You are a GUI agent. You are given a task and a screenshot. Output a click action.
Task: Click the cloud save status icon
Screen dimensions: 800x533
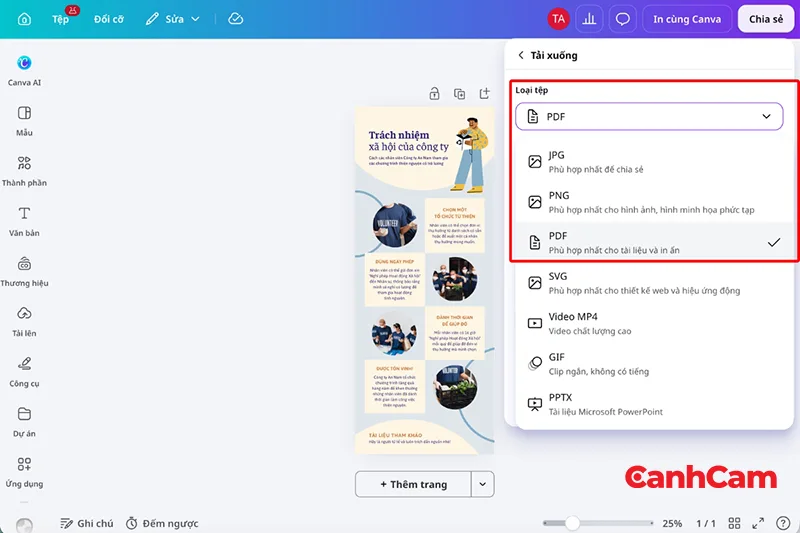[x=235, y=19]
